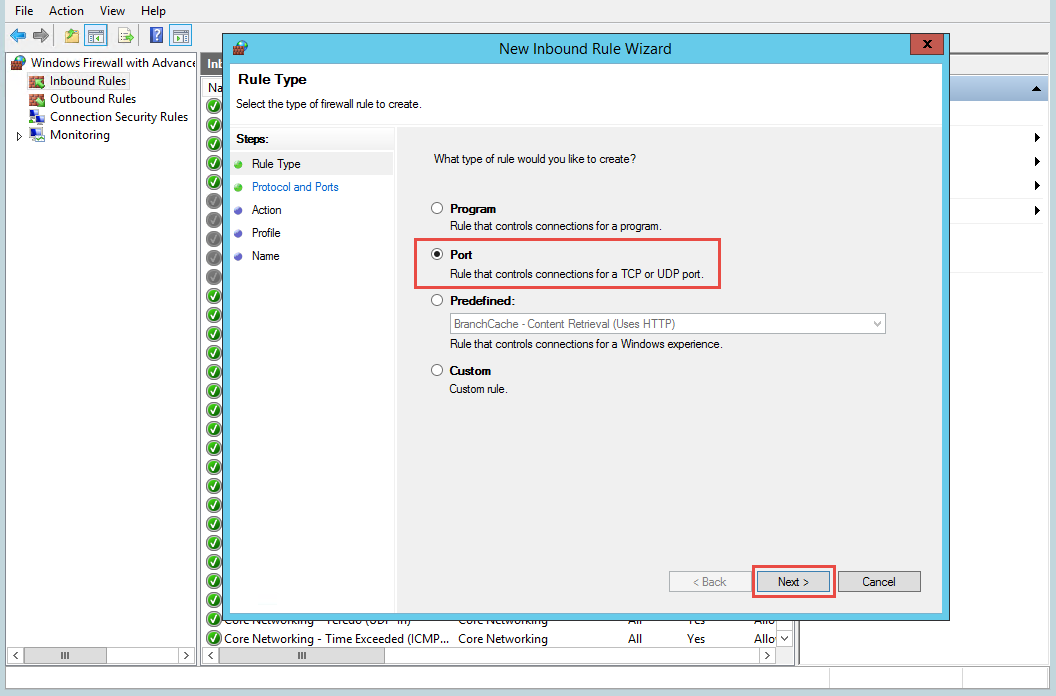Toggle the Show/Hide Action Pane toolbar icon
Screen dimensions: 1056x696
coord(180,35)
